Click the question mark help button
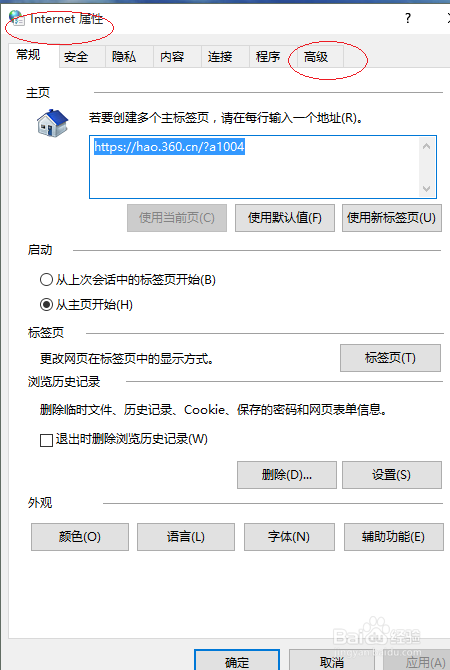Image resolution: width=450 pixels, height=670 pixels. (x=408, y=18)
